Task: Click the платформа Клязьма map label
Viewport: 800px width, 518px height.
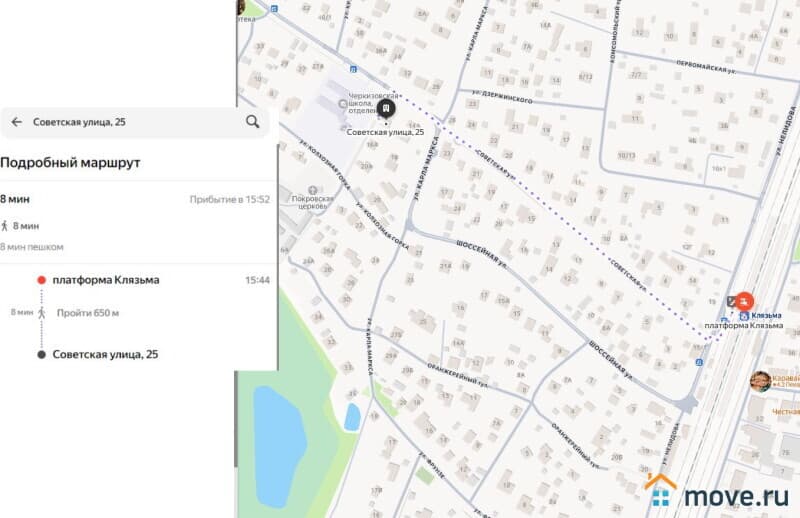Action: tap(743, 326)
